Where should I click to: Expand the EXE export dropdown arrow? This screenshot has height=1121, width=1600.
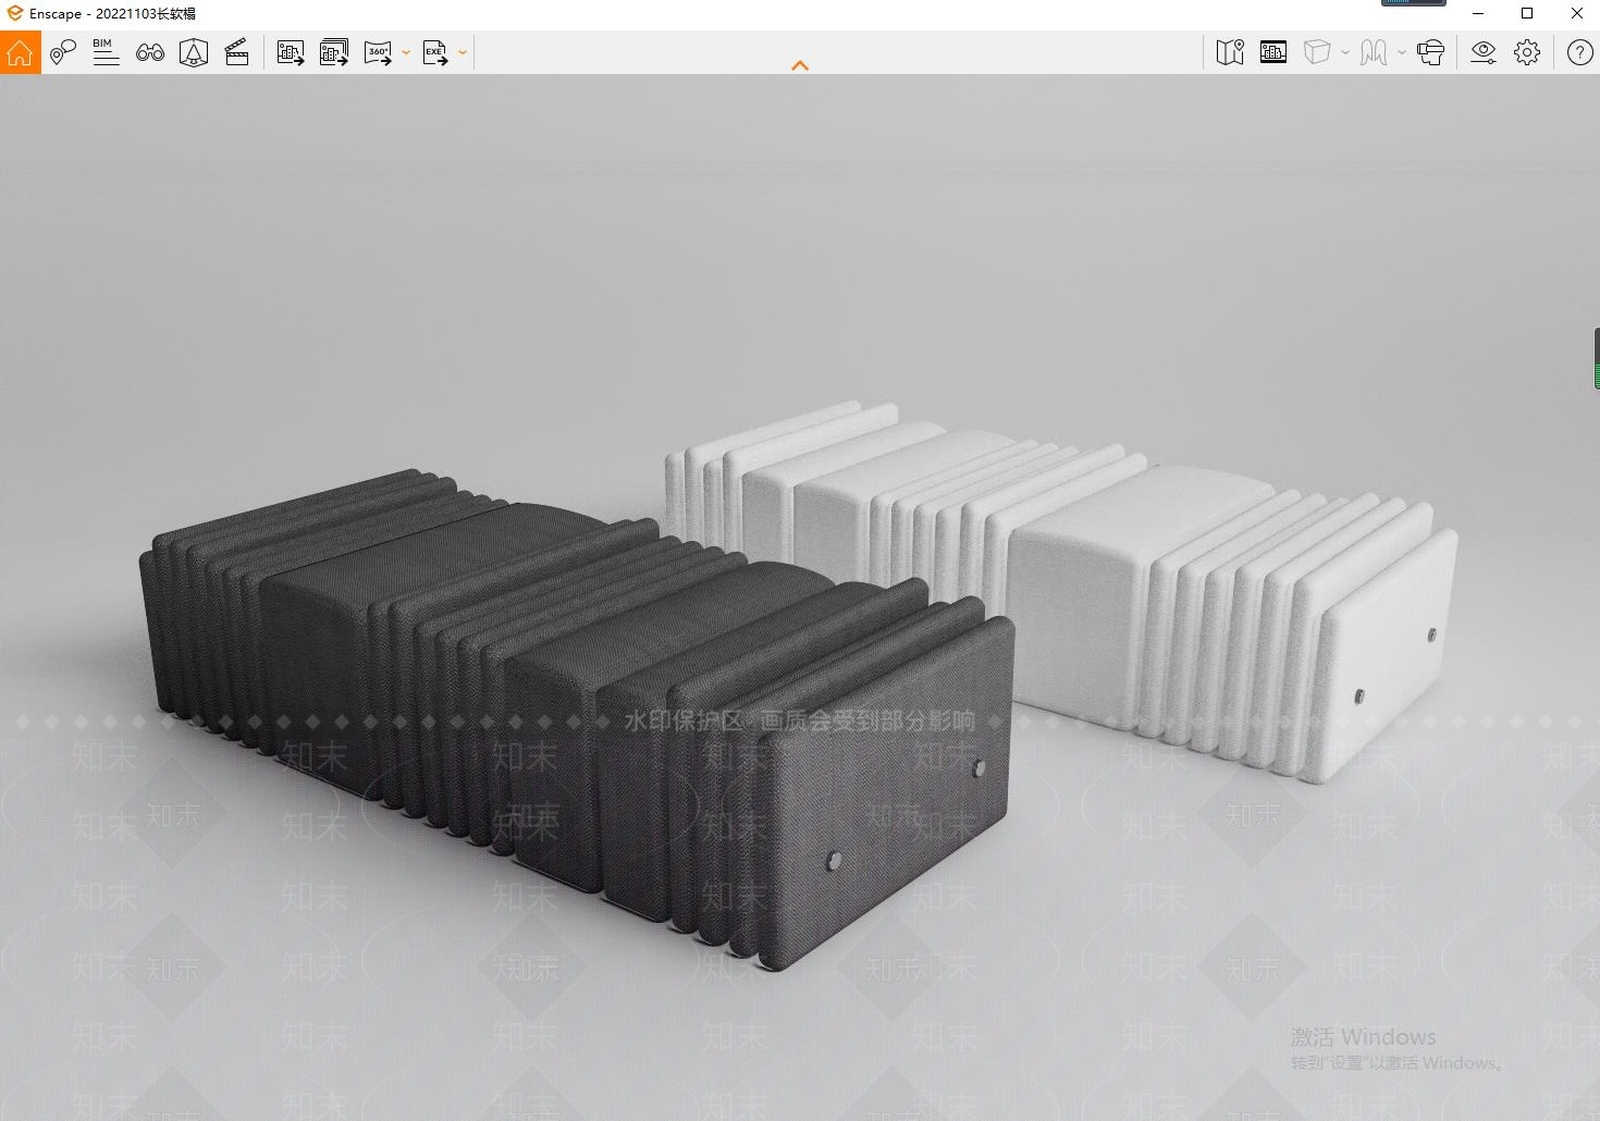tap(462, 52)
